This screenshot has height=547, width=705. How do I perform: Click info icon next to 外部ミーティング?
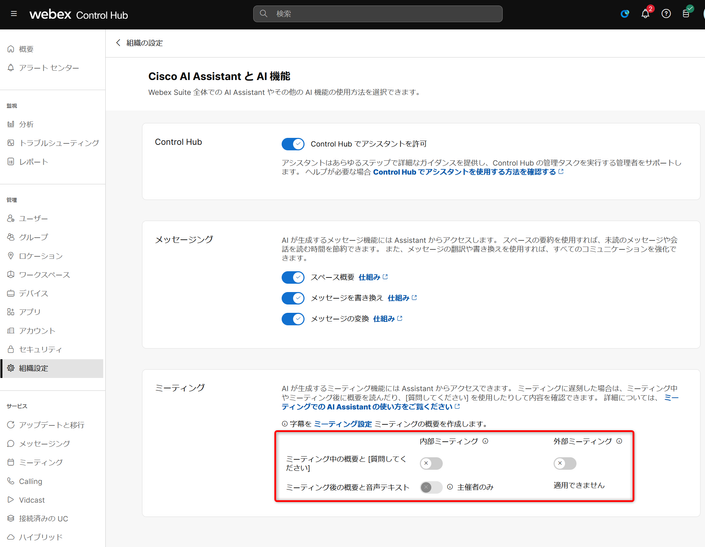[x=619, y=441]
